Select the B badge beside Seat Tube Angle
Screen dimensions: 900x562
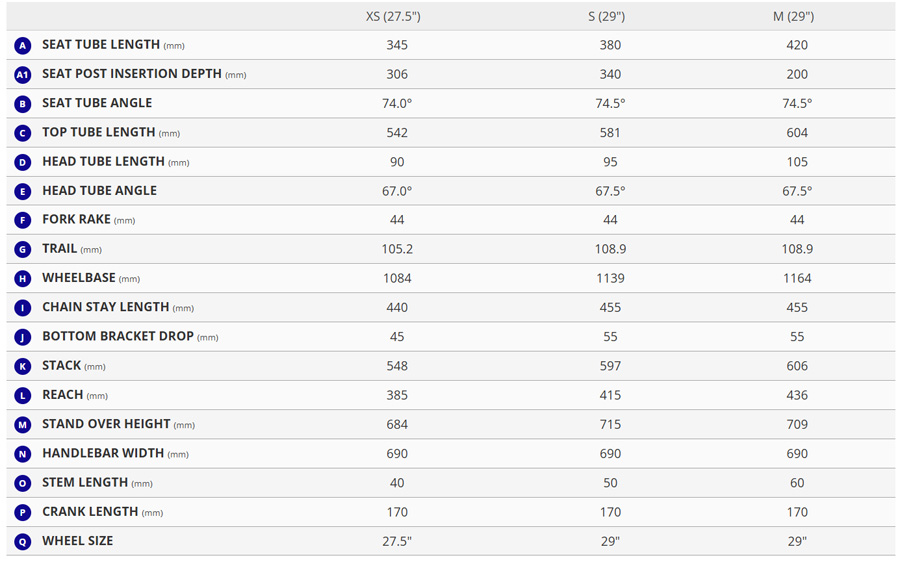pyautogui.click(x=23, y=104)
